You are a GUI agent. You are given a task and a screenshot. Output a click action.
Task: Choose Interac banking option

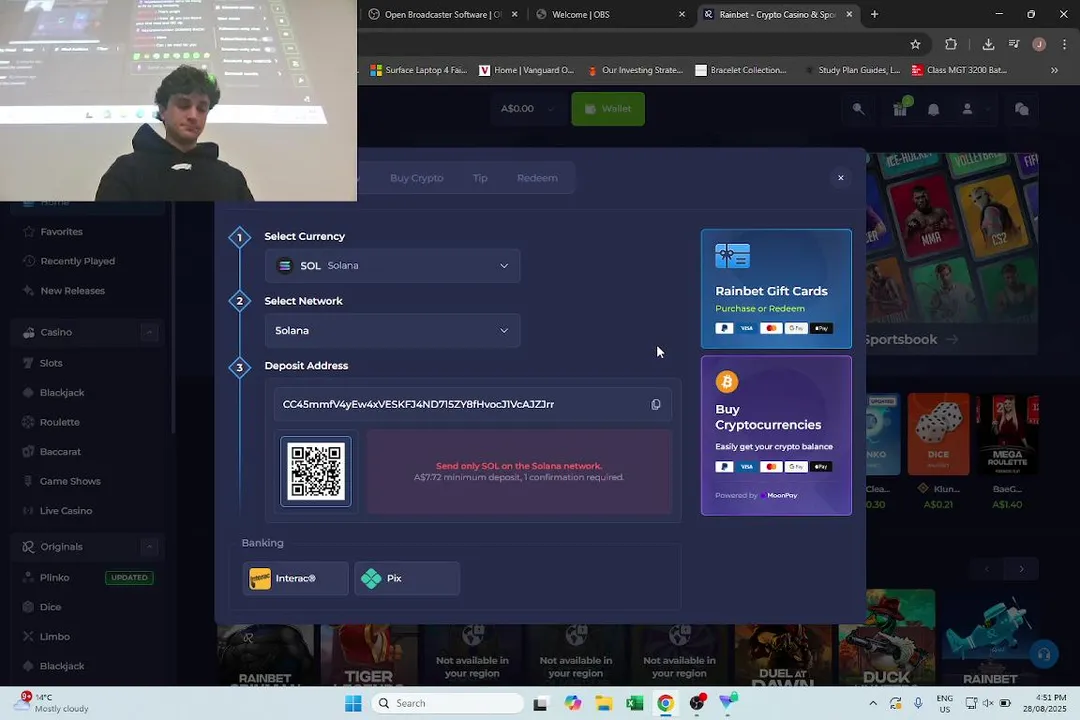[295, 578]
